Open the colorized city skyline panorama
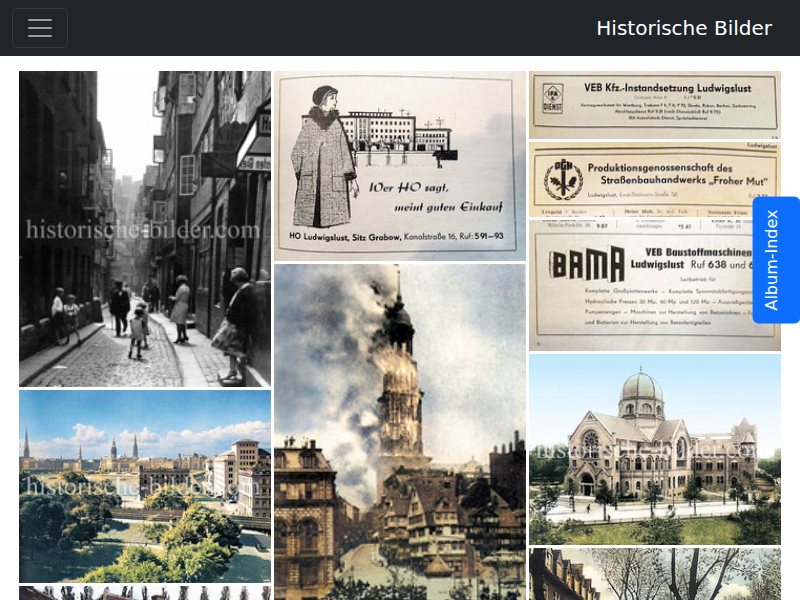 [x=145, y=486]
